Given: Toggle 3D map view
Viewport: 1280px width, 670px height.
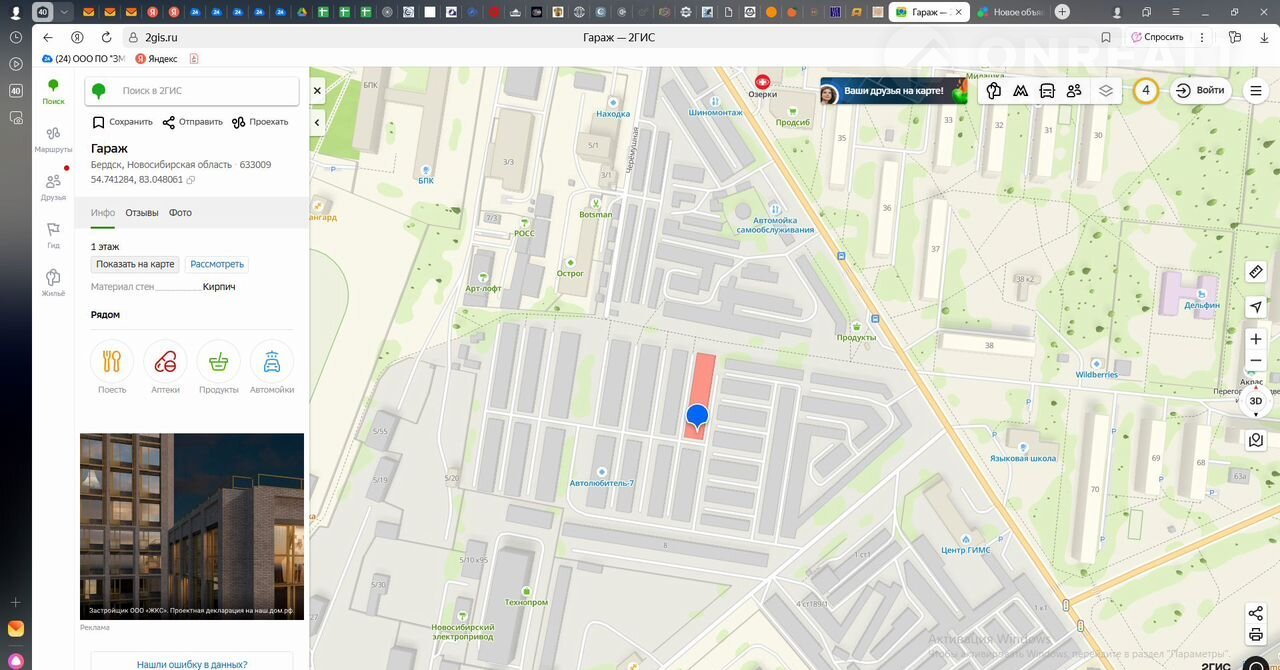Looking at the screenshot, I should point(1256,401).
